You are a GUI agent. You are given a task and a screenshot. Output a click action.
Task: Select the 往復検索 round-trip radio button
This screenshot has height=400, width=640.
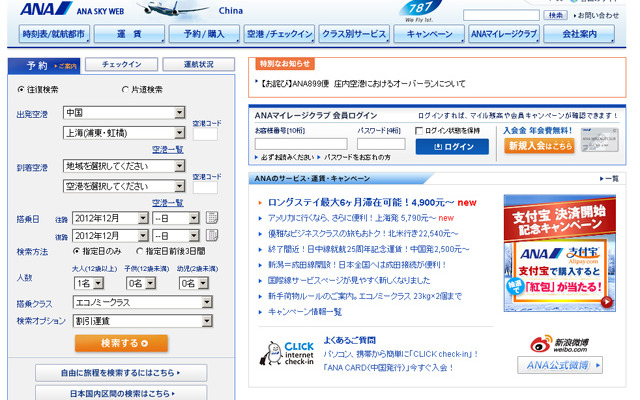21,89
